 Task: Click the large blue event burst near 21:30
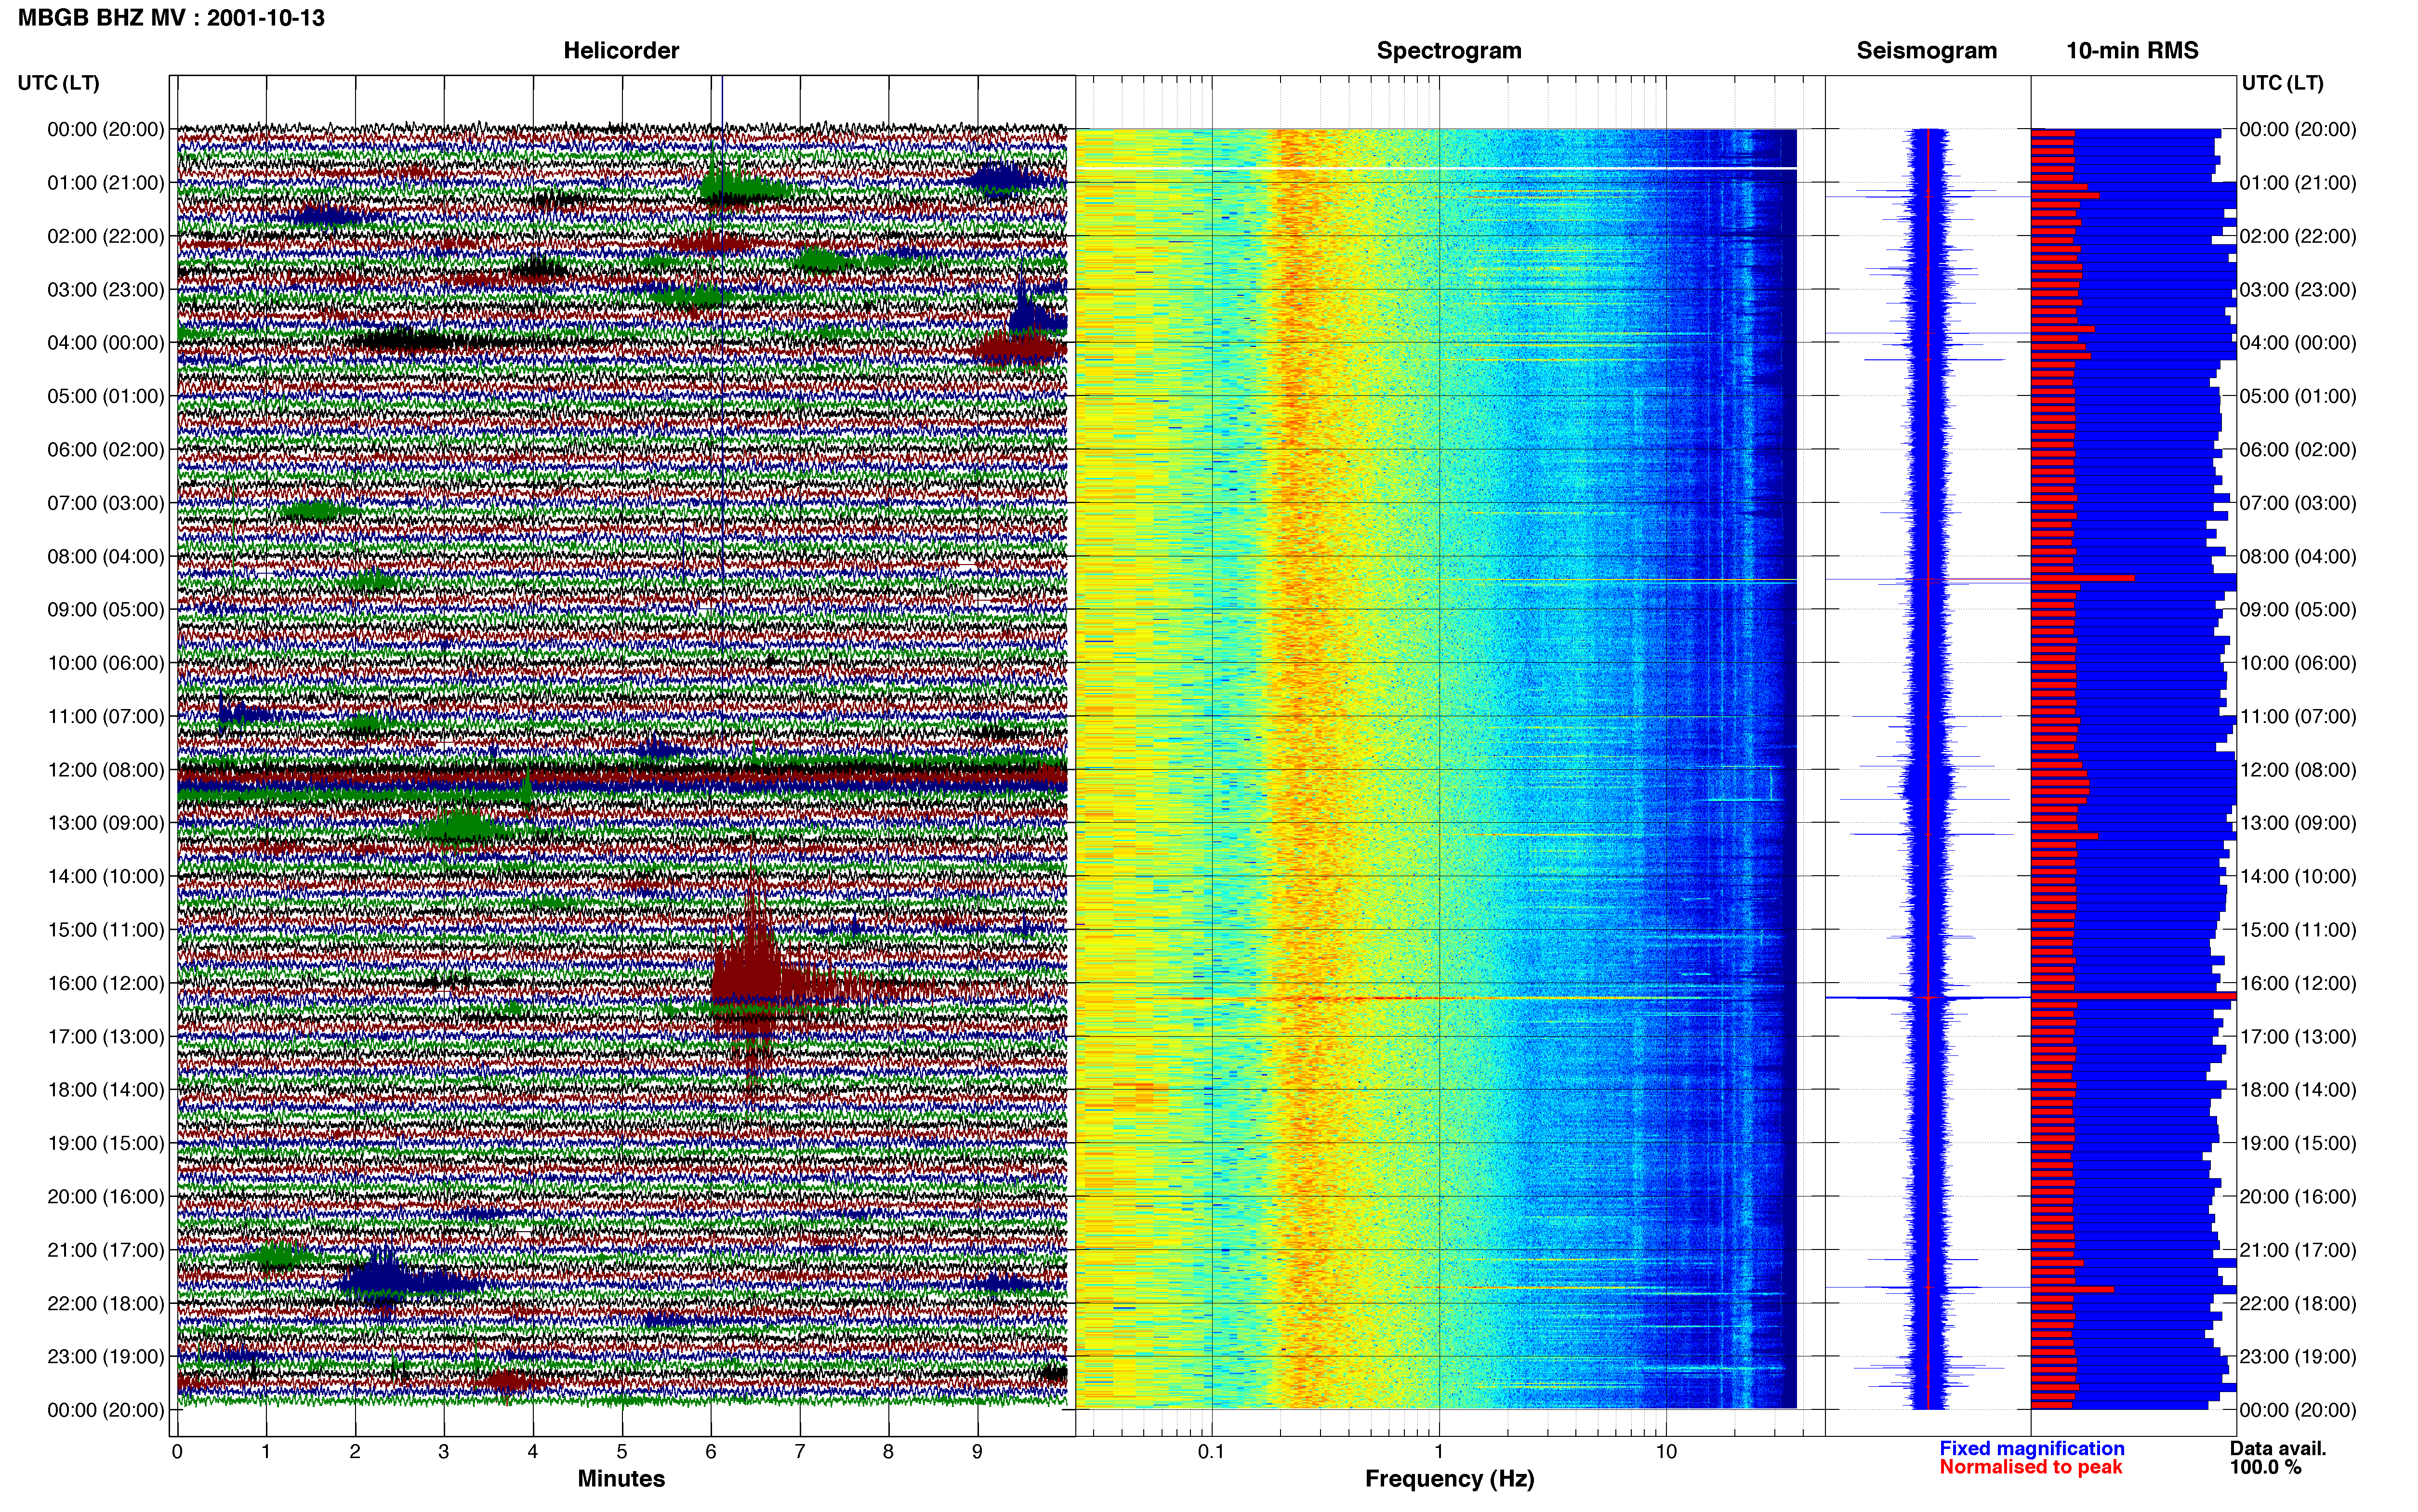click(x=385, y=1281)
